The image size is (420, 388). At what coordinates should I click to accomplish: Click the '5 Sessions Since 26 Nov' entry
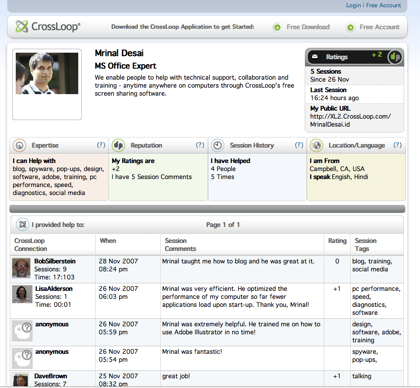(354, 75)
